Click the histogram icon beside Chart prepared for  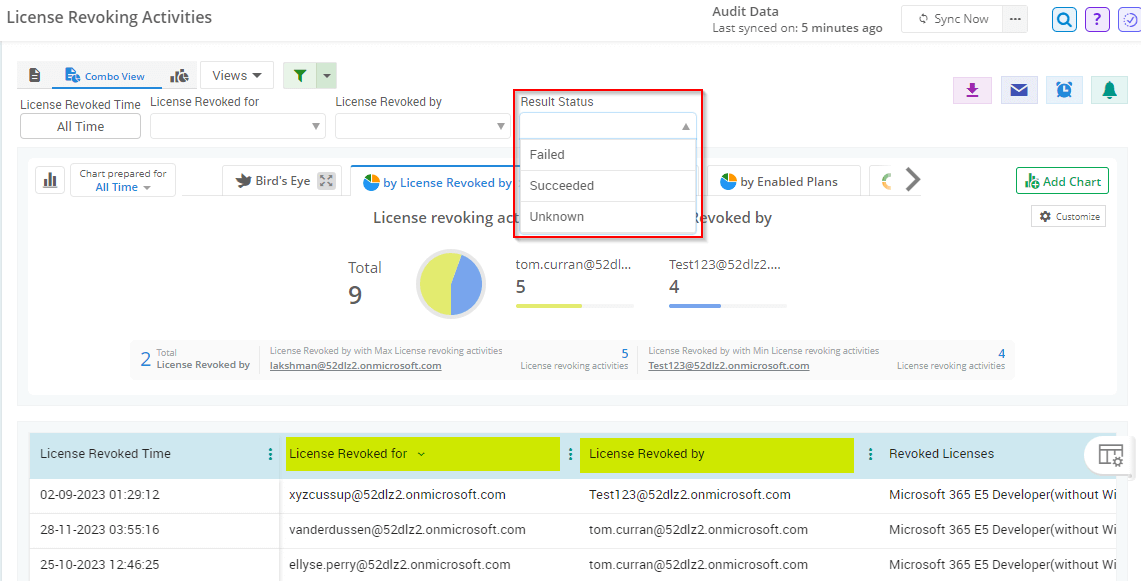[x=49, y=180]
